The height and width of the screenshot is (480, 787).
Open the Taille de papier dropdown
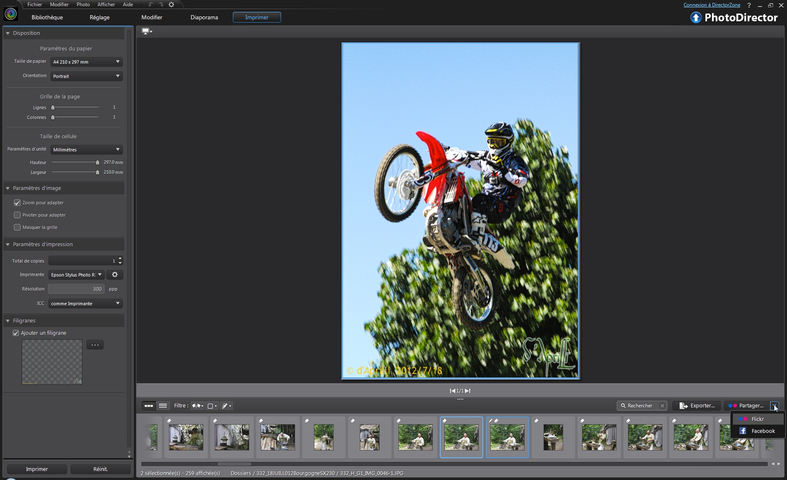coord(86,61)
